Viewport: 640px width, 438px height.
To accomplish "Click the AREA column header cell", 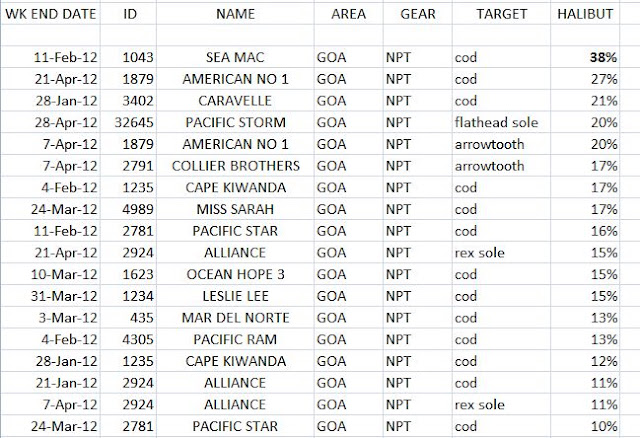I will coord(349,14).
